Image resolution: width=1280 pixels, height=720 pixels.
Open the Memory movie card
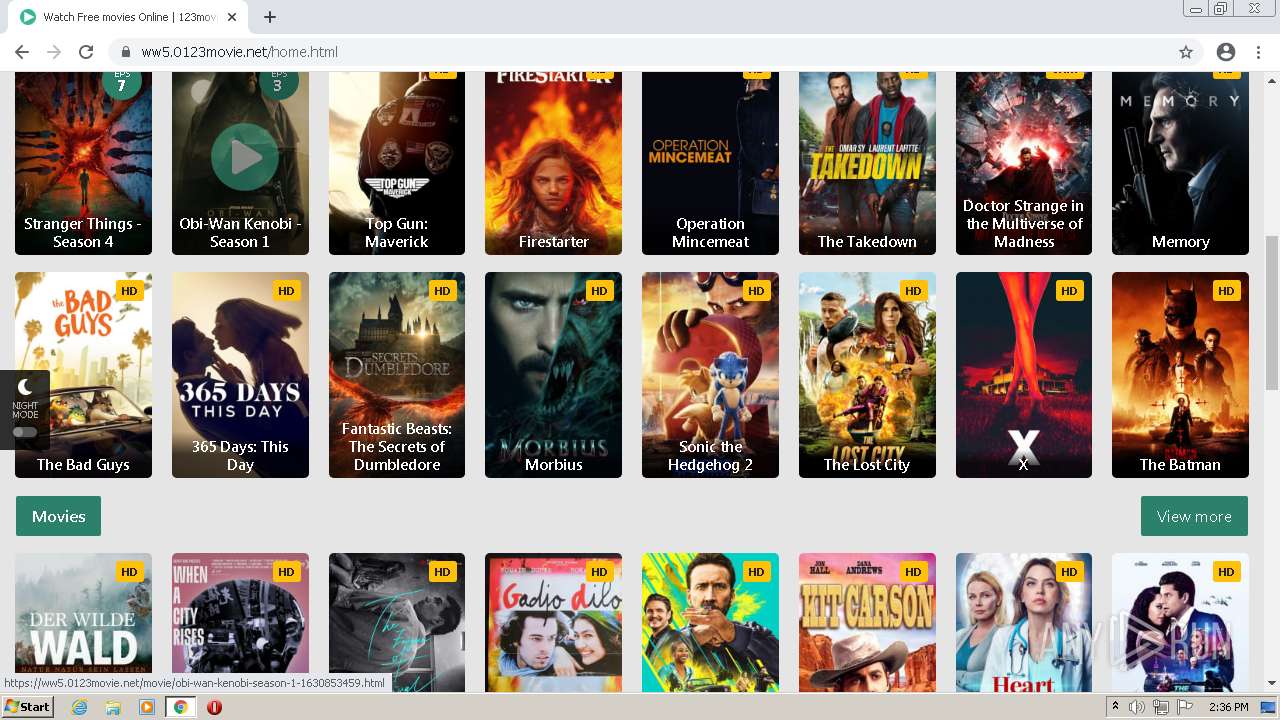coord(1180,162)
